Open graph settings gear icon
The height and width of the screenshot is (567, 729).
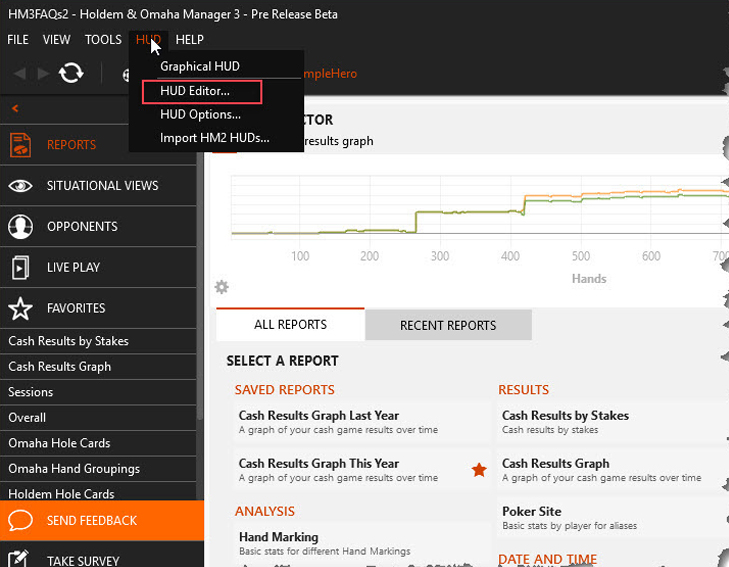tap(222, 287)
